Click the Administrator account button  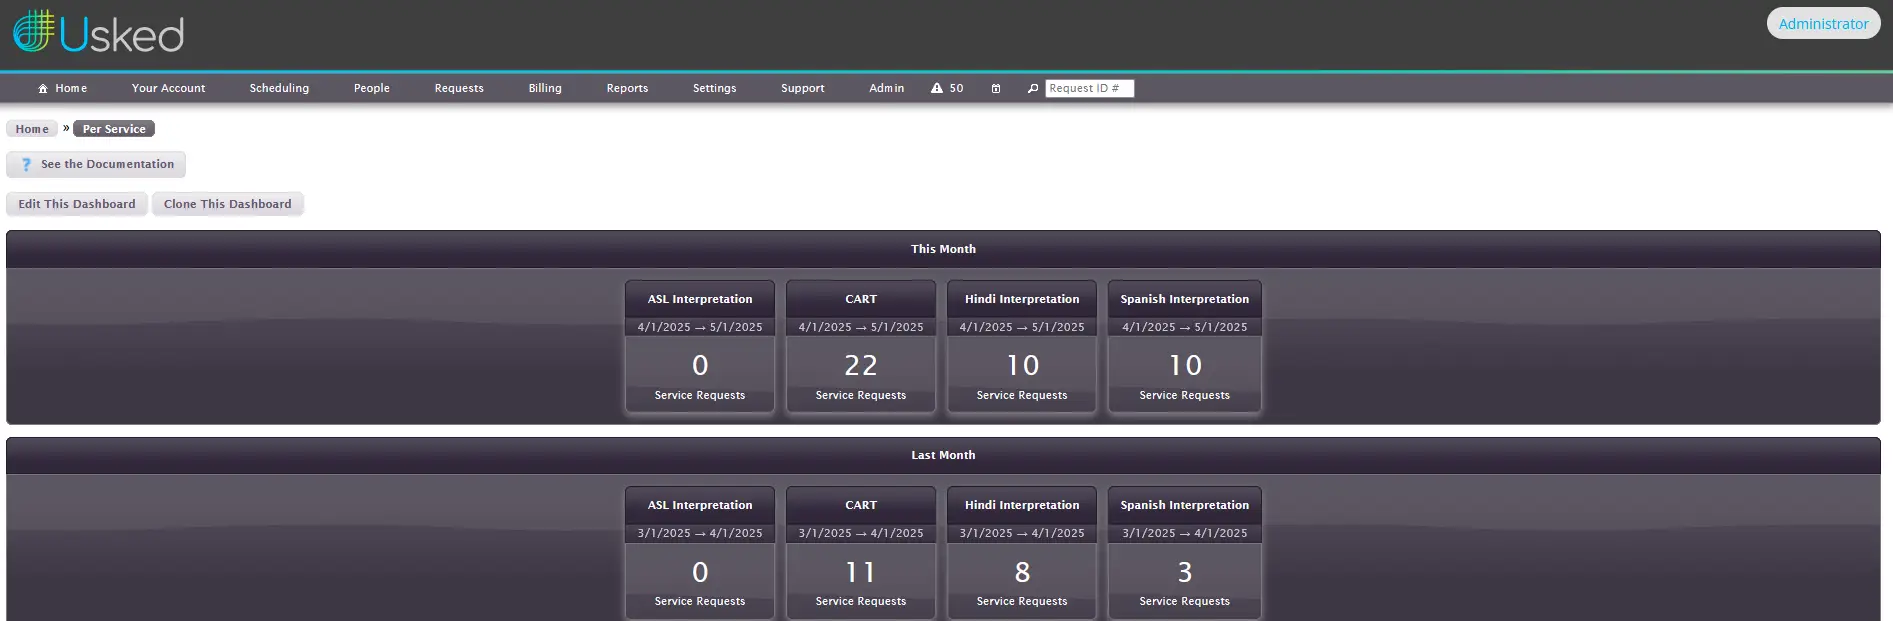coord(1822,24)
